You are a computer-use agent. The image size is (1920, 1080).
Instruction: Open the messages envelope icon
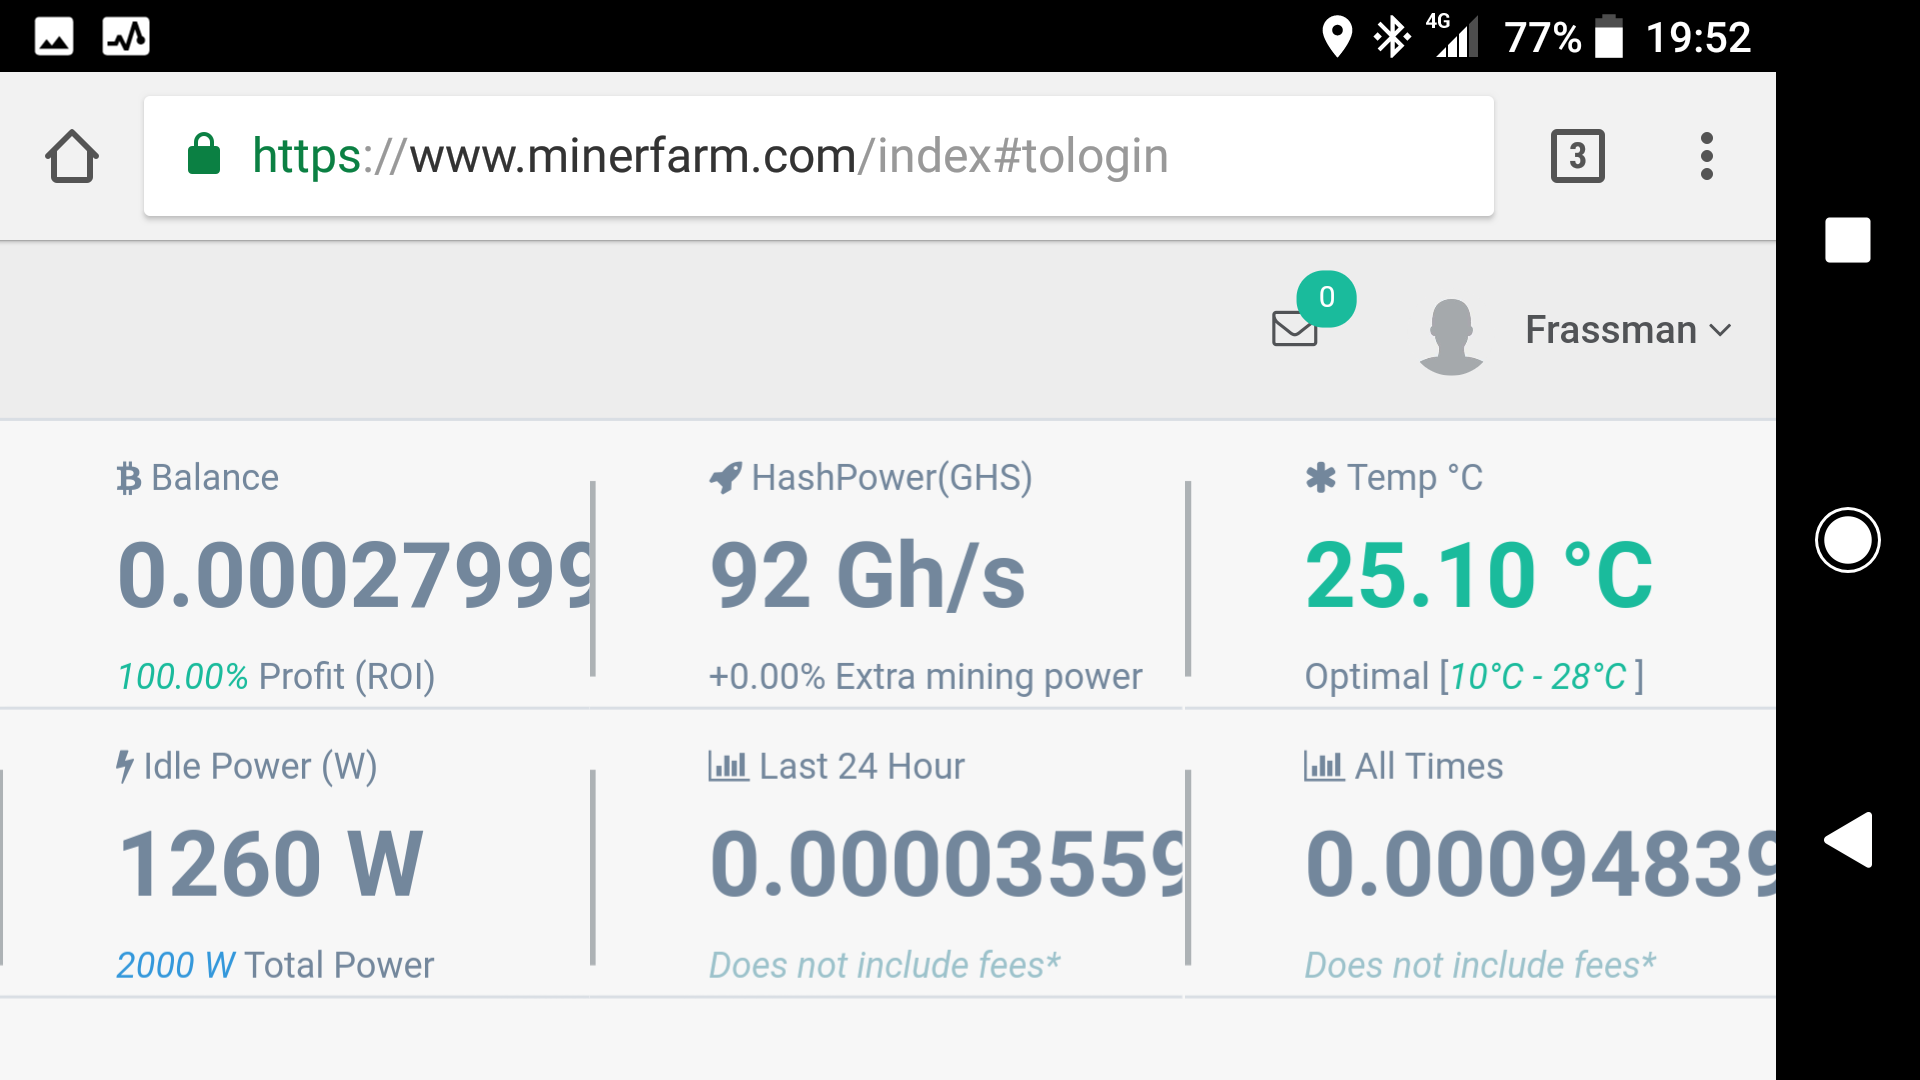[x=1293, y=328]
